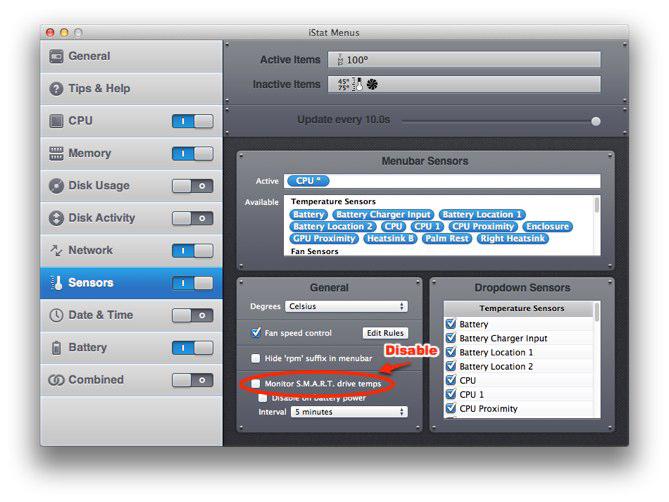Enable the Disk Usage switch

192,186
